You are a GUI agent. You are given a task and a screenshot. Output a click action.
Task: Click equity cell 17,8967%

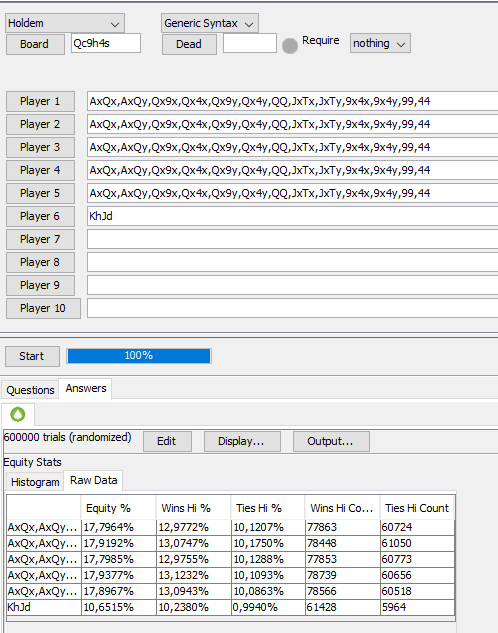(119, 591)
